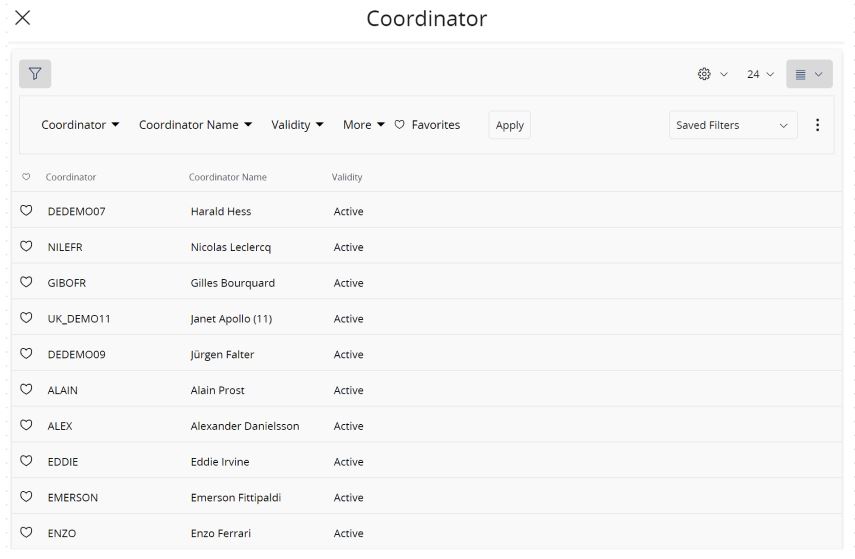Open the More filters menu
This screenshot has width=855, height=559.
click(363, 125)
